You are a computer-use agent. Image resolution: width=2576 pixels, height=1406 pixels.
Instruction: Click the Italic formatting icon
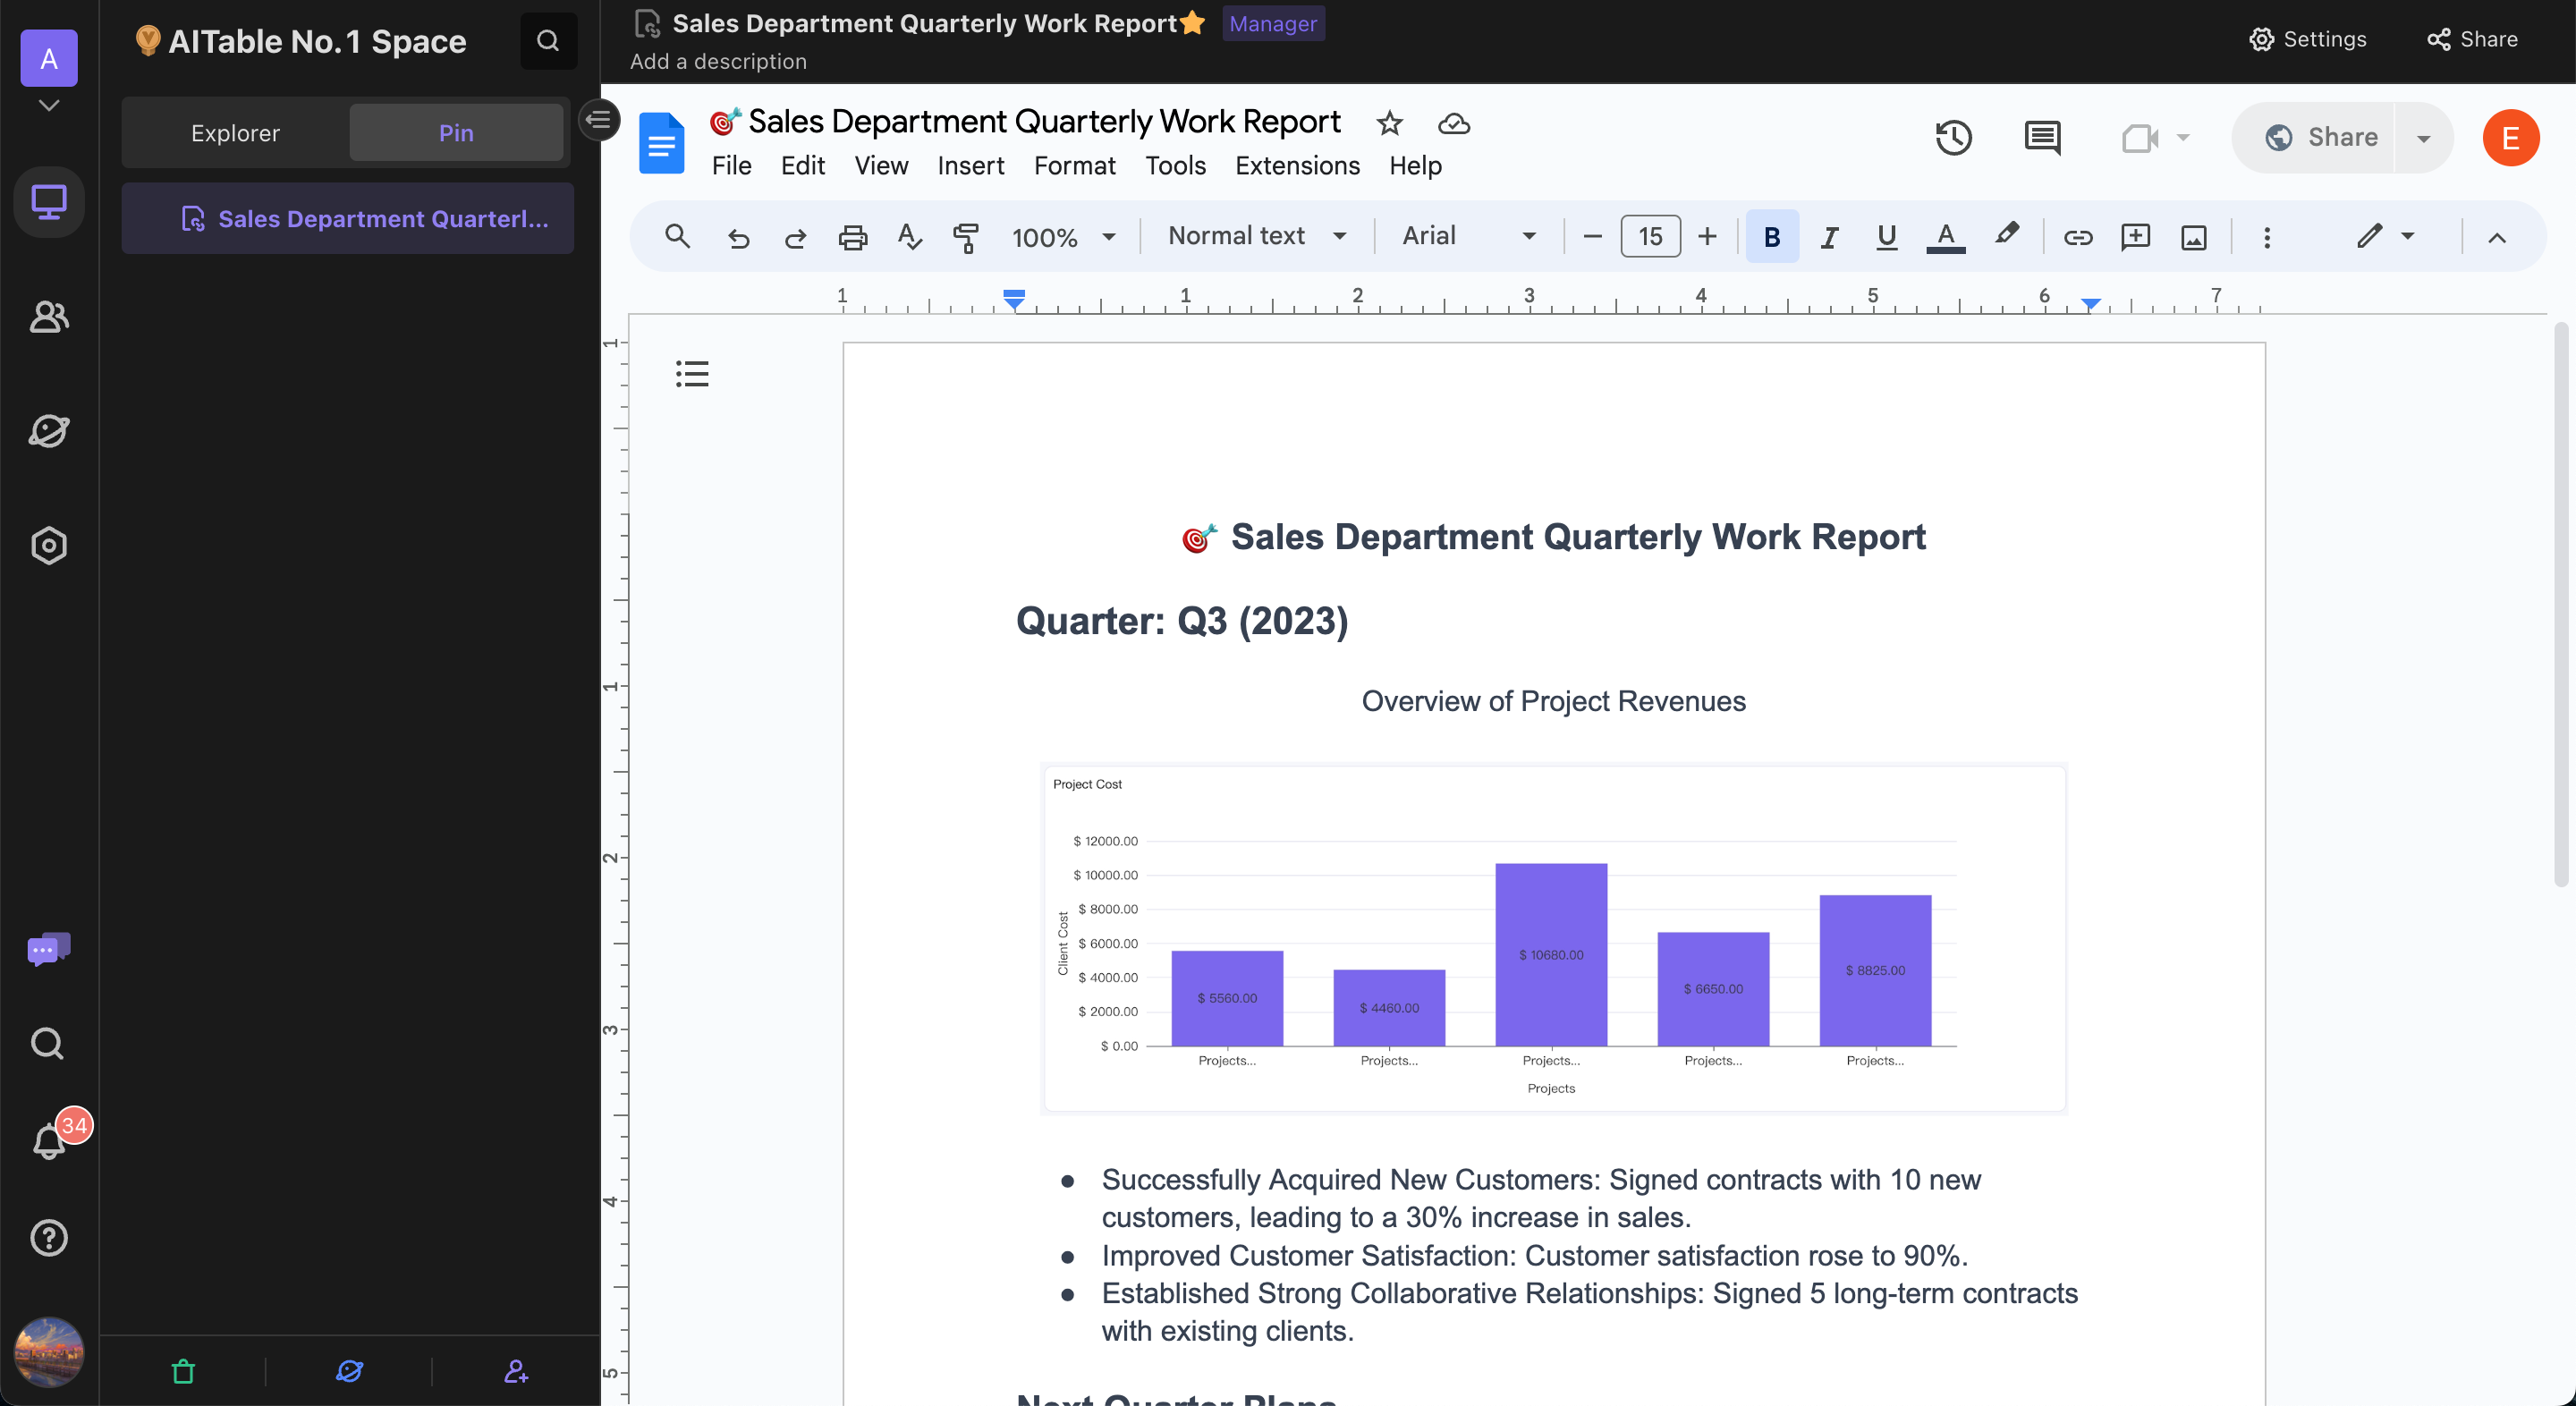click(1830, 237)
